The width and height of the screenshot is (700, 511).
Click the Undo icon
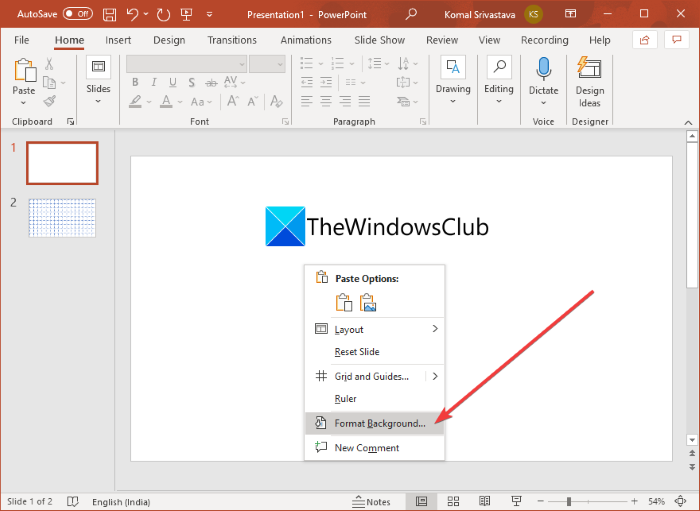pos(133,15)
